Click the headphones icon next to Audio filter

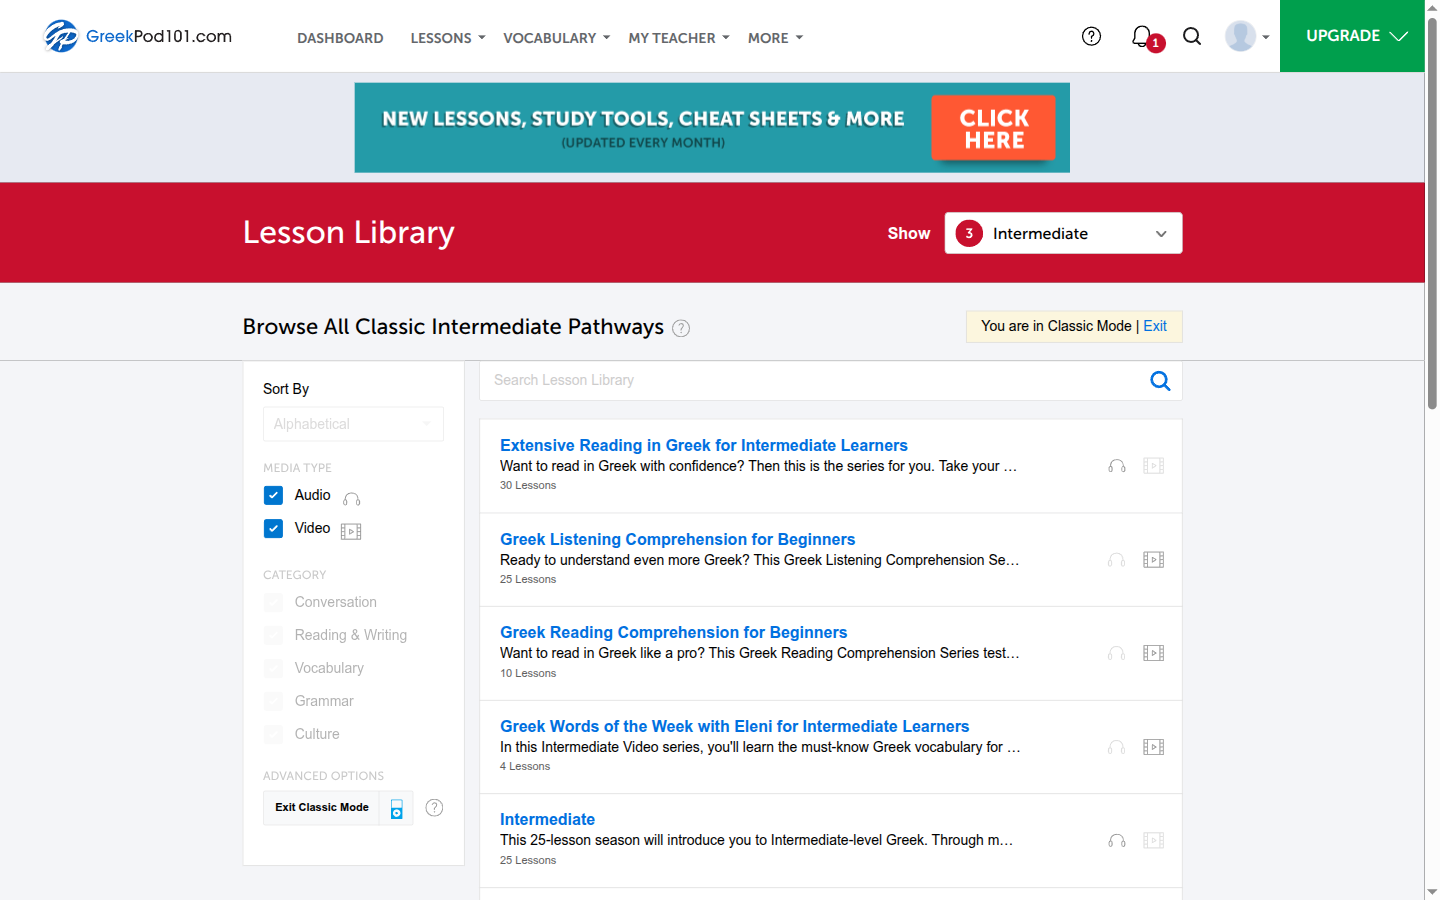pos(352,498)
